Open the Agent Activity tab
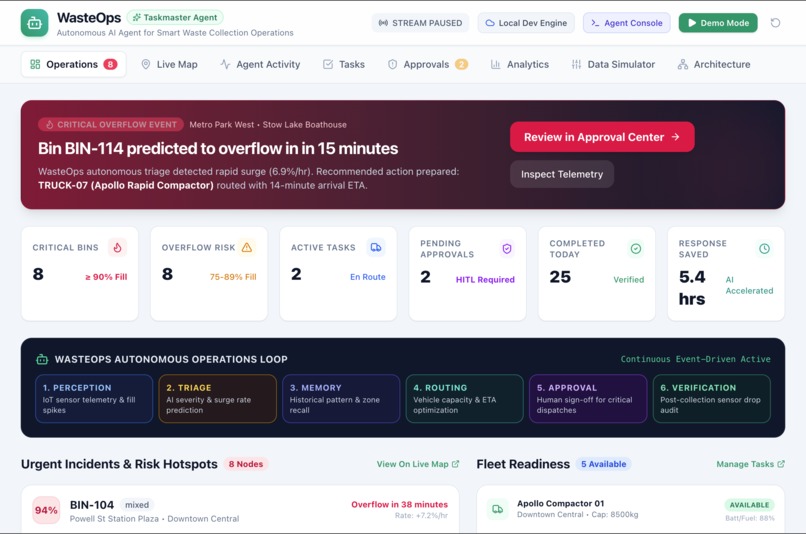 pyautogui.click(x=260, y=64)
